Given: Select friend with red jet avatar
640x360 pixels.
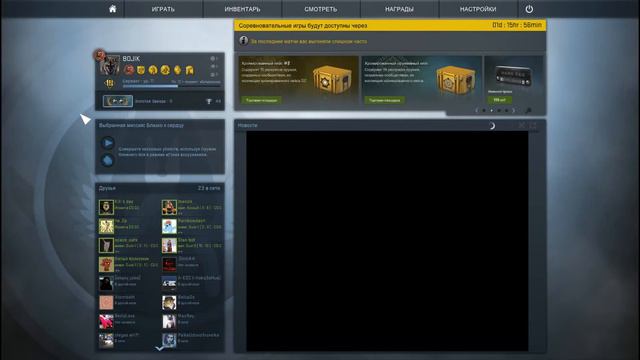Looking at the screenshot, I should [x=106, y=321].
